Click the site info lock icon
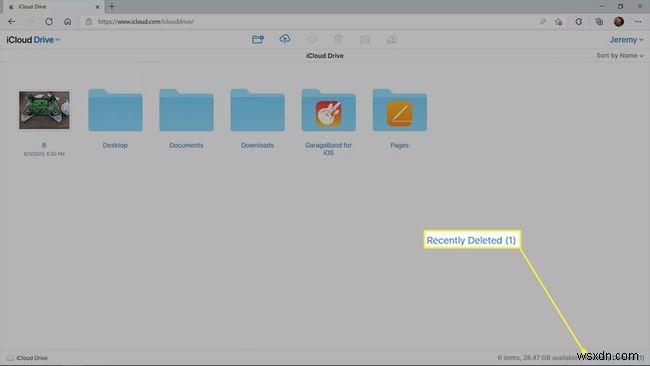 coord(89,22)
